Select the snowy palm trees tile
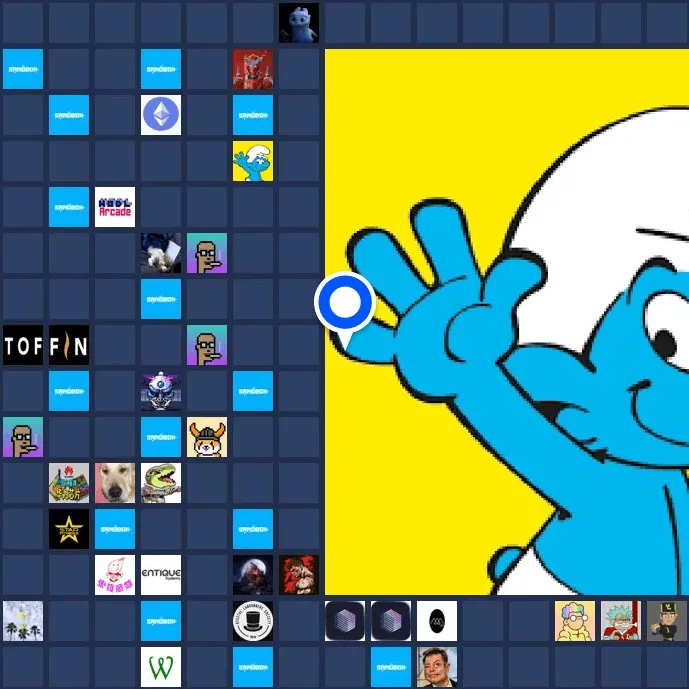Image resolution: width=689 pixels, height=689 pixels. pos(23,621)
